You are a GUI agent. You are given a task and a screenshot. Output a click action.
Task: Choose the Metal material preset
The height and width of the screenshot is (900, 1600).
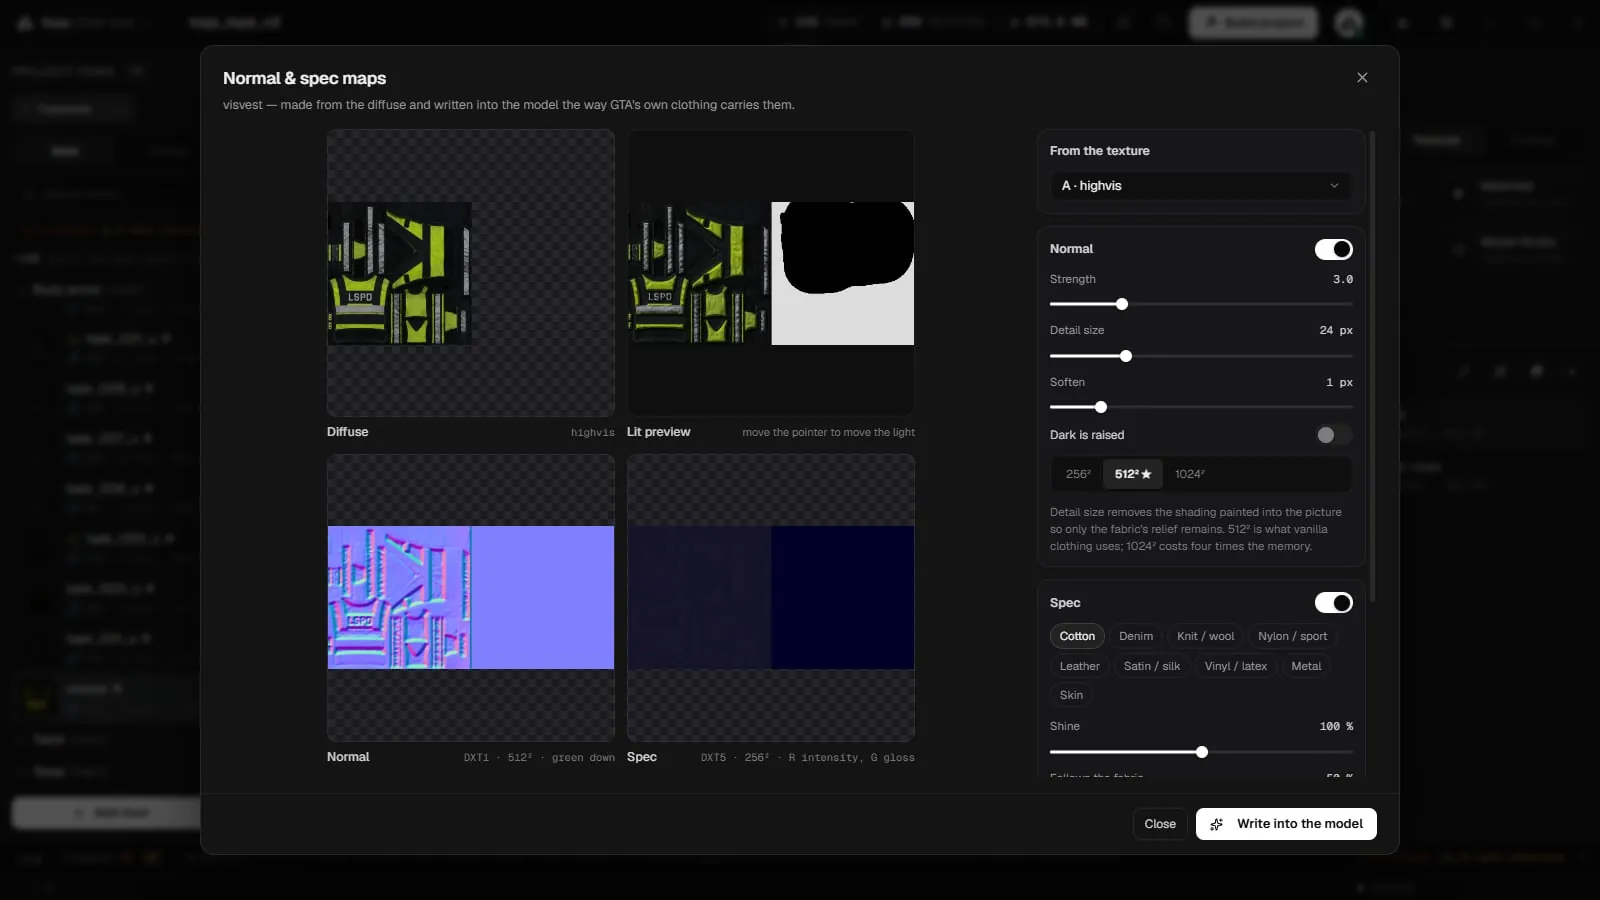(x=1306, y=666)
